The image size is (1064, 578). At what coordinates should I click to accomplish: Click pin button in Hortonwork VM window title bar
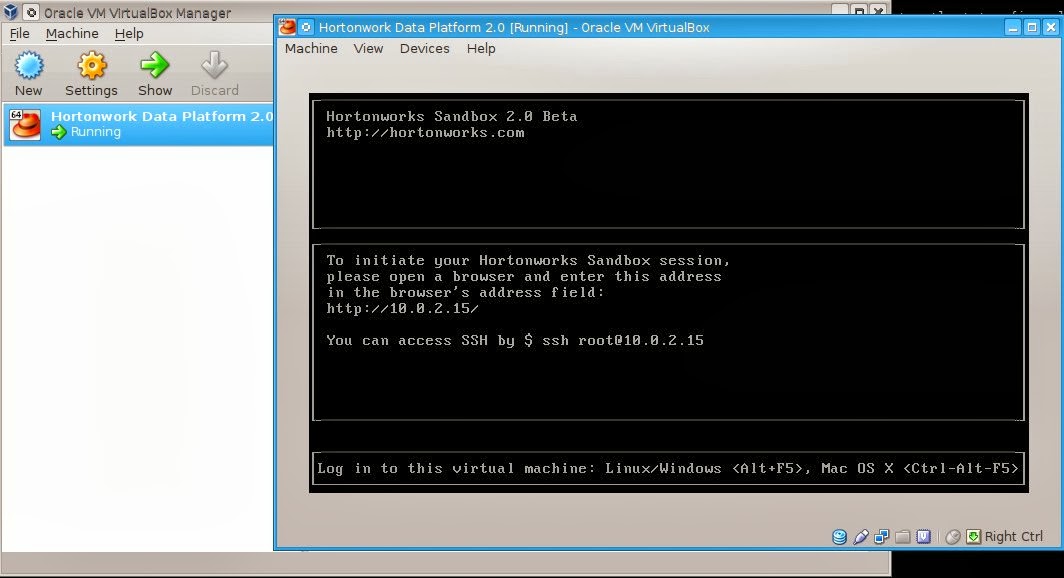[306, 27]
